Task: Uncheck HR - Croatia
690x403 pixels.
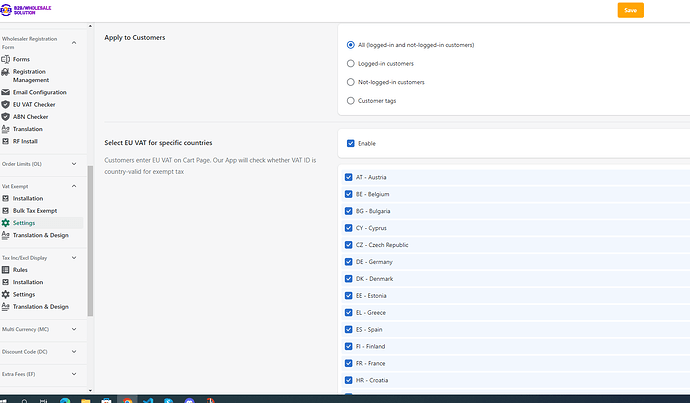Action: pyautogui.click(x=349, y=380)
